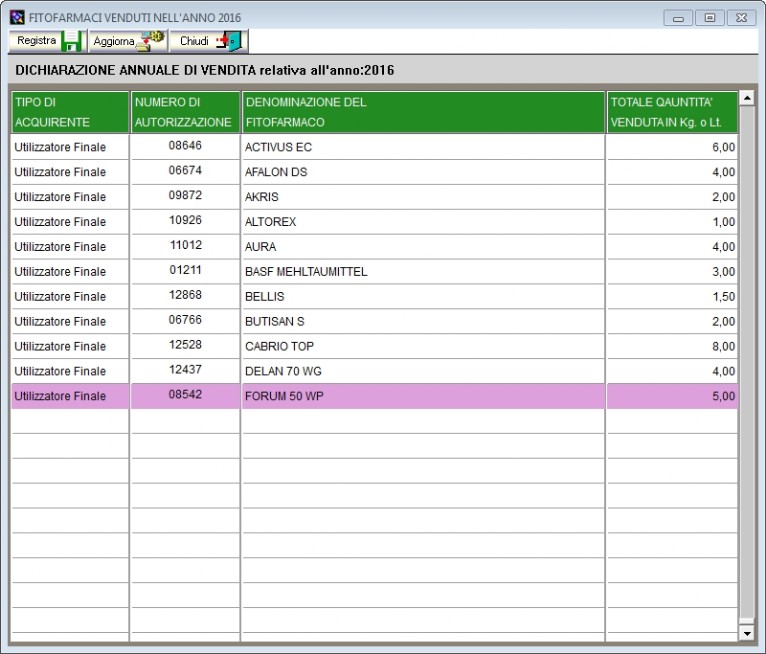Click the Registra save button

coord(47,41)
